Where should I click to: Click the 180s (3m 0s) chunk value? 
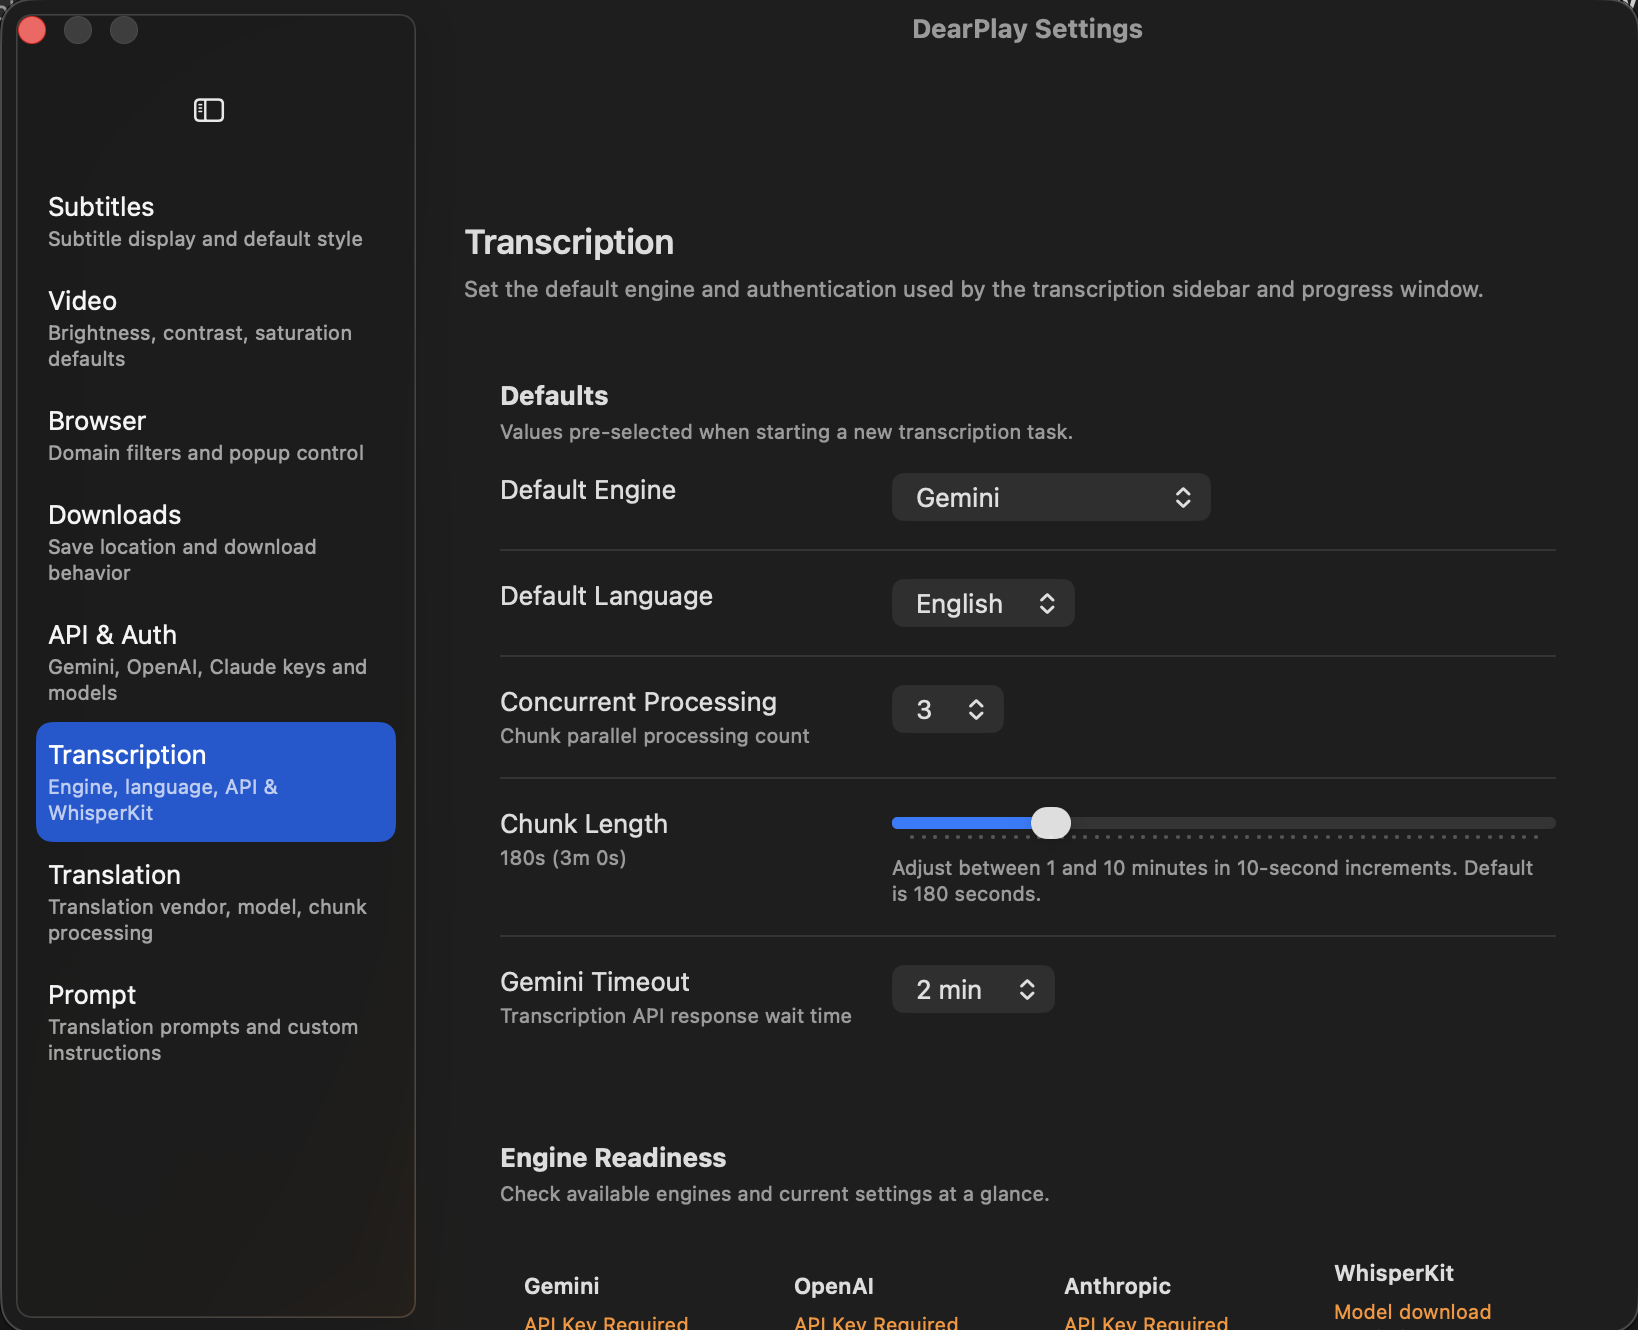(x=563, y=858)
